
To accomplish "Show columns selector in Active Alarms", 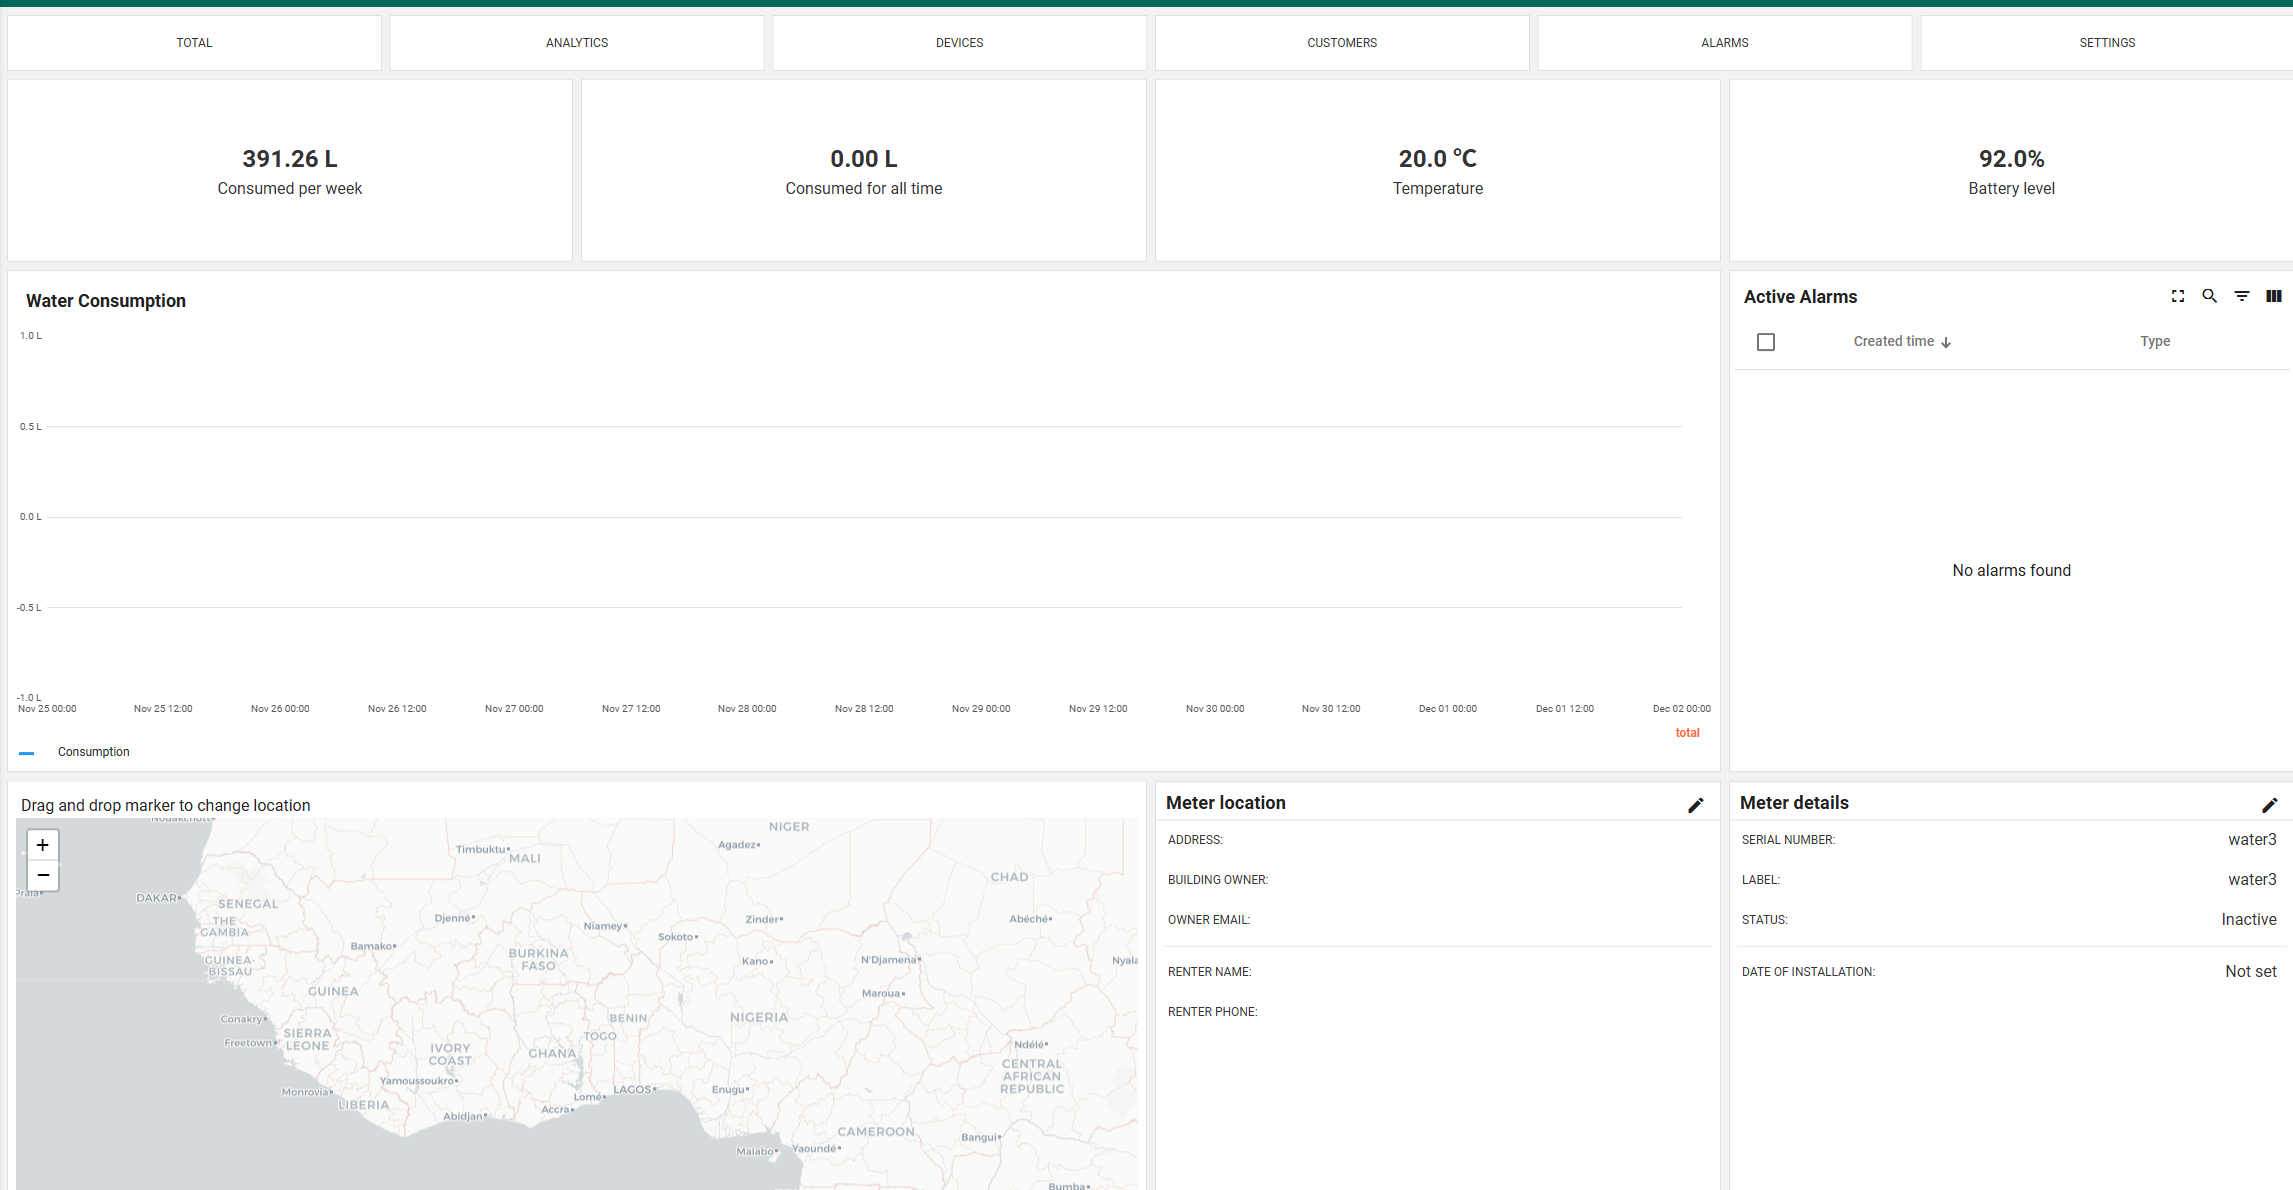I will (x=2273, y=296).
